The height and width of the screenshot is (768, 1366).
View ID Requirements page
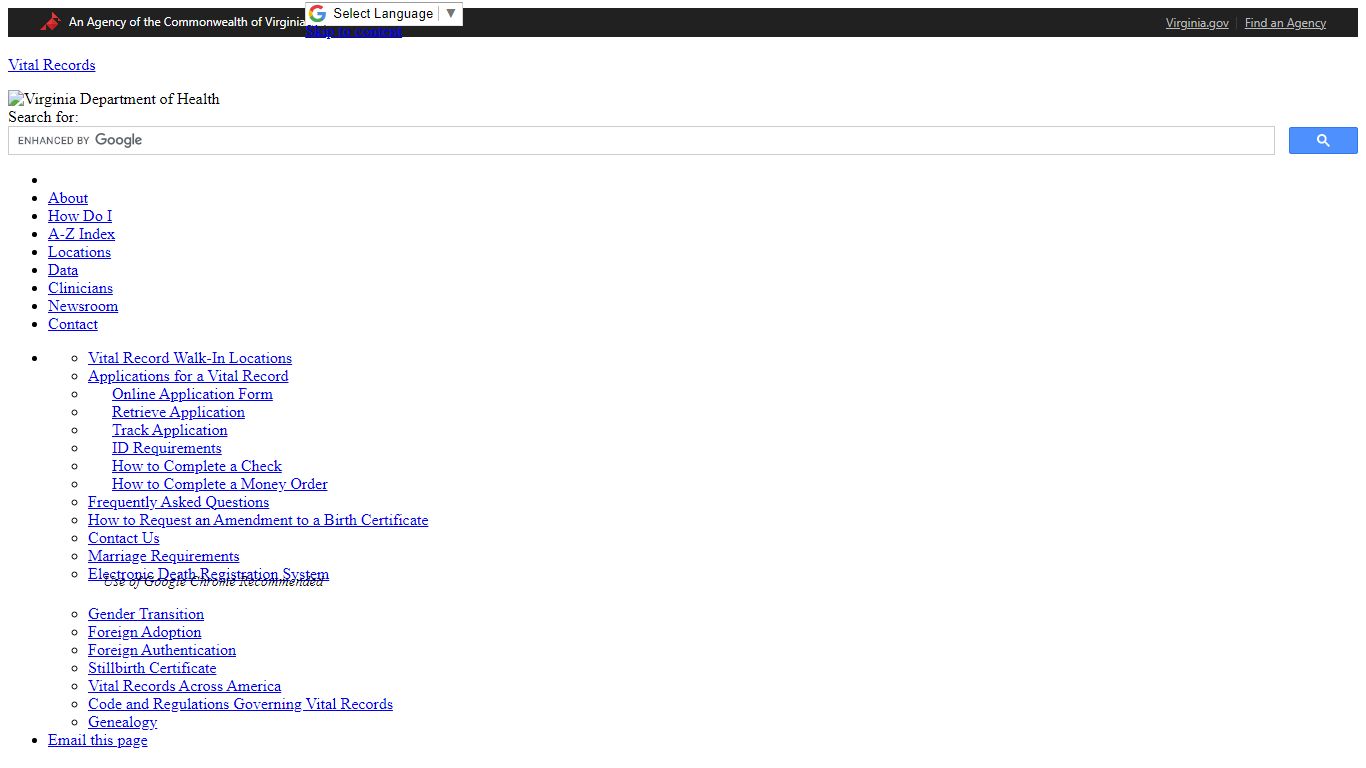point(167,448)
